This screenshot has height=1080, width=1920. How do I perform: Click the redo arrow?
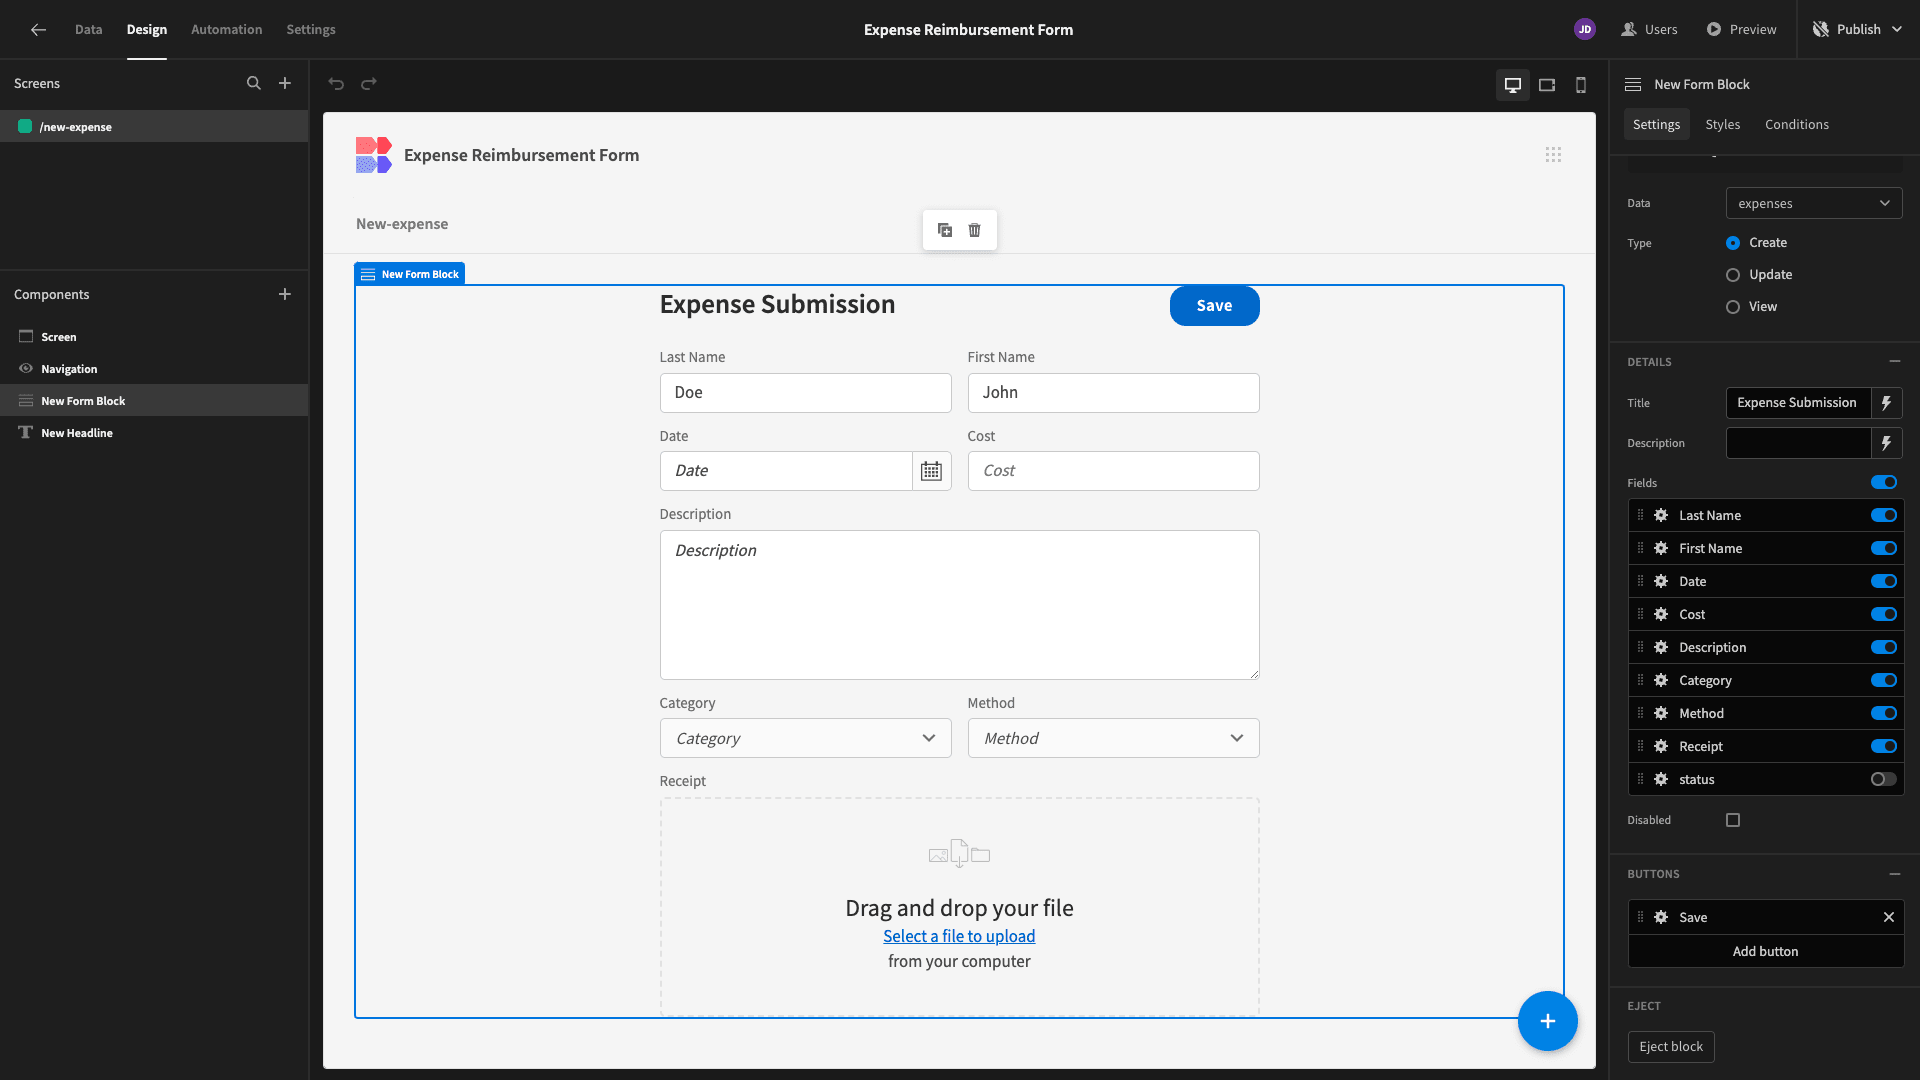tap(369, 84)
